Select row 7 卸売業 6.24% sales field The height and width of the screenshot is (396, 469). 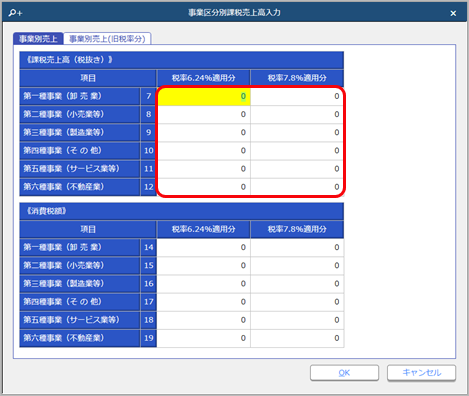tap(203, 96)
